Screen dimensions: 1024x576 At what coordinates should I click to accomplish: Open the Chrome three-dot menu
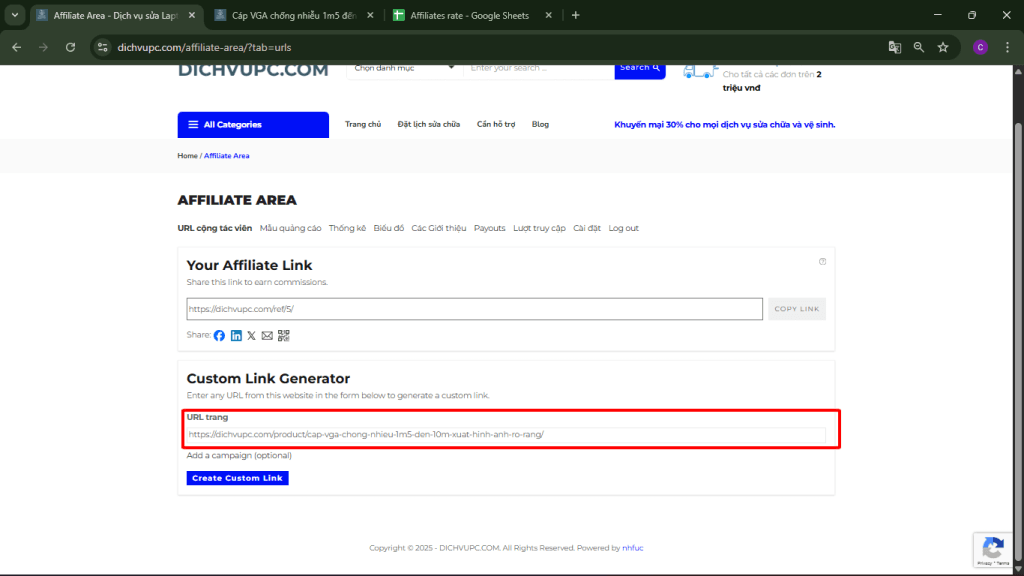click(x=1007, y=47)
